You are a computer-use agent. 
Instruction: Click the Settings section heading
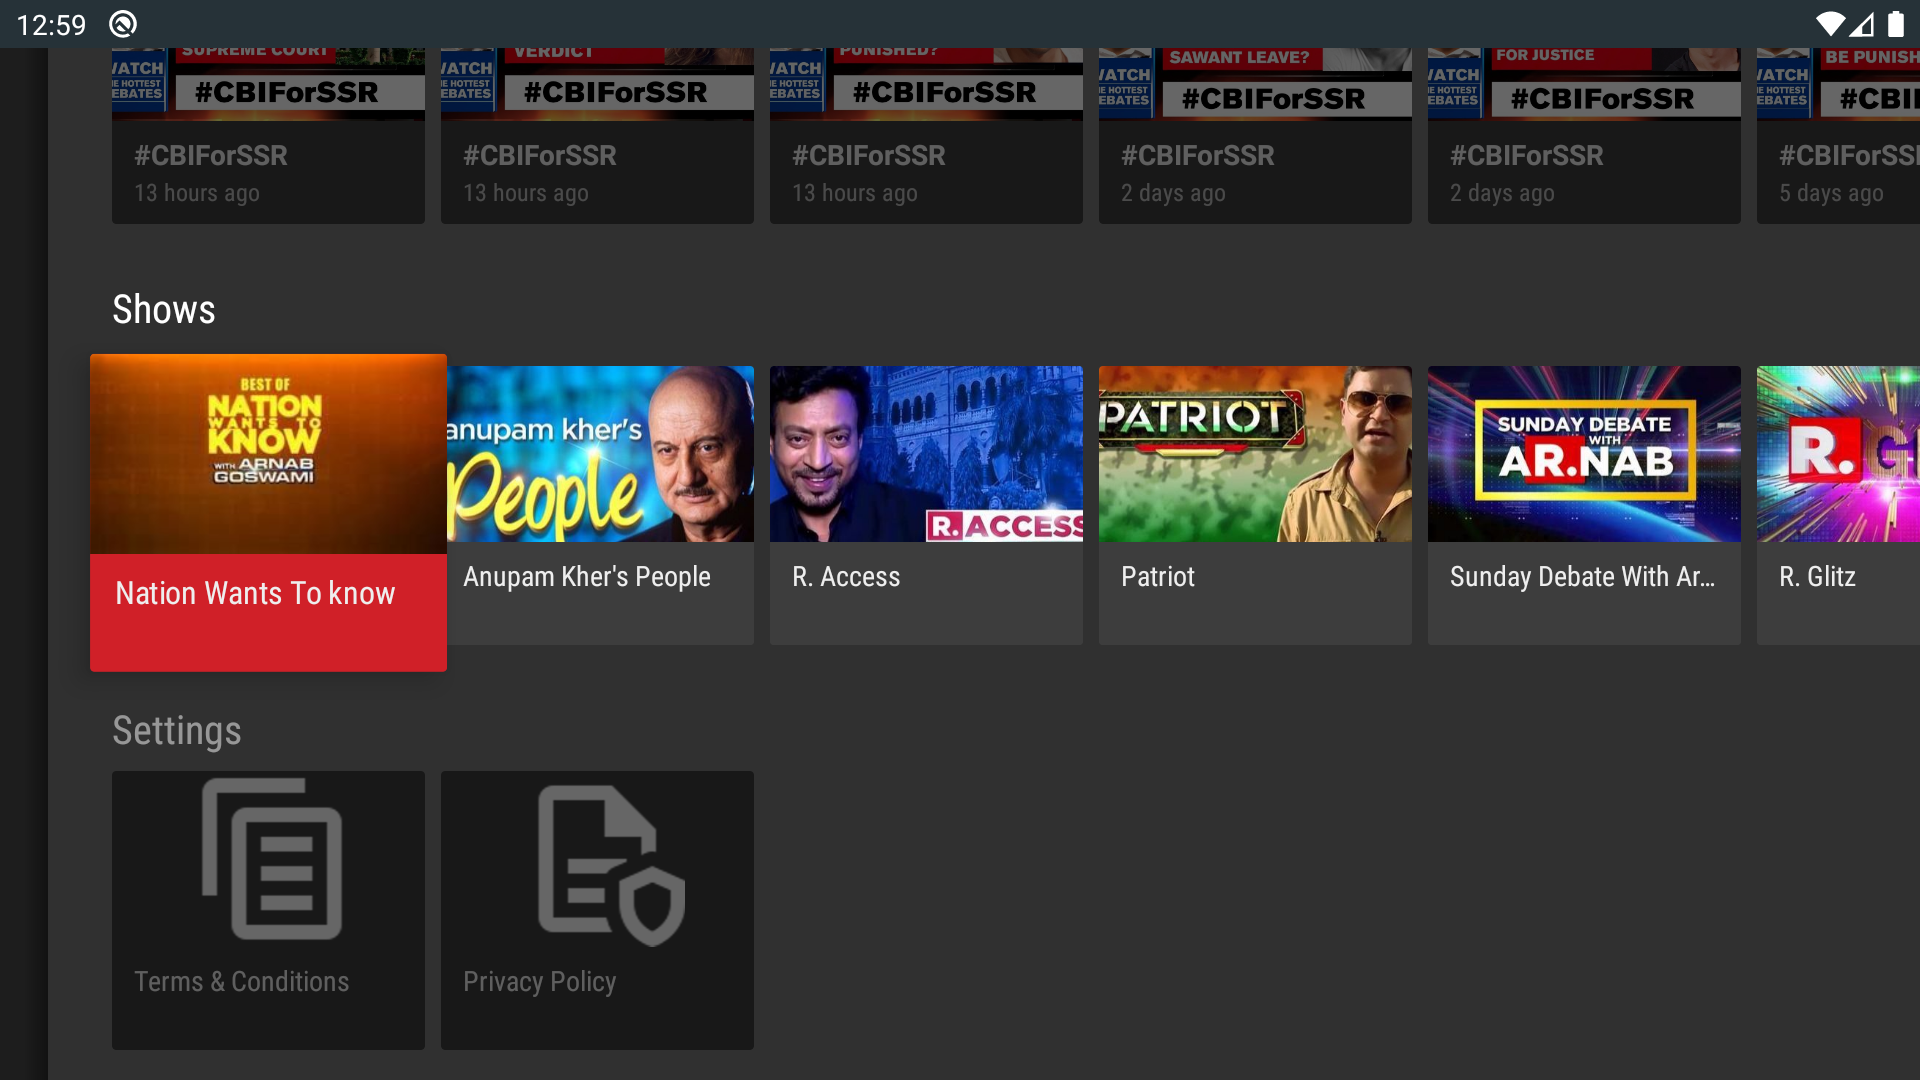pos(176,731)
